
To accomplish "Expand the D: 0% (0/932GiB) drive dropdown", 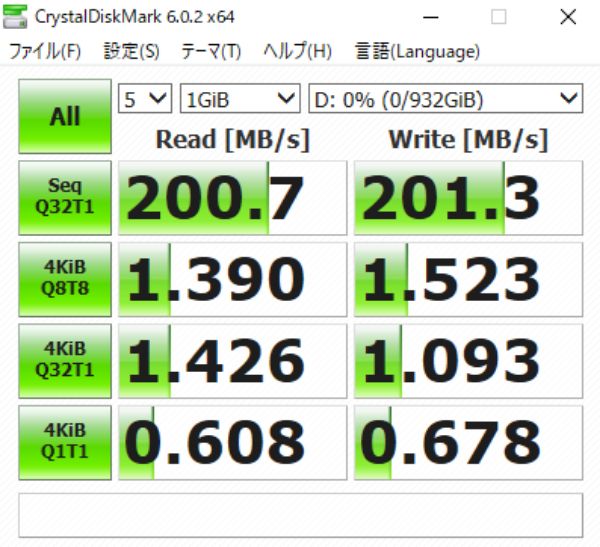I will point(446,98).
